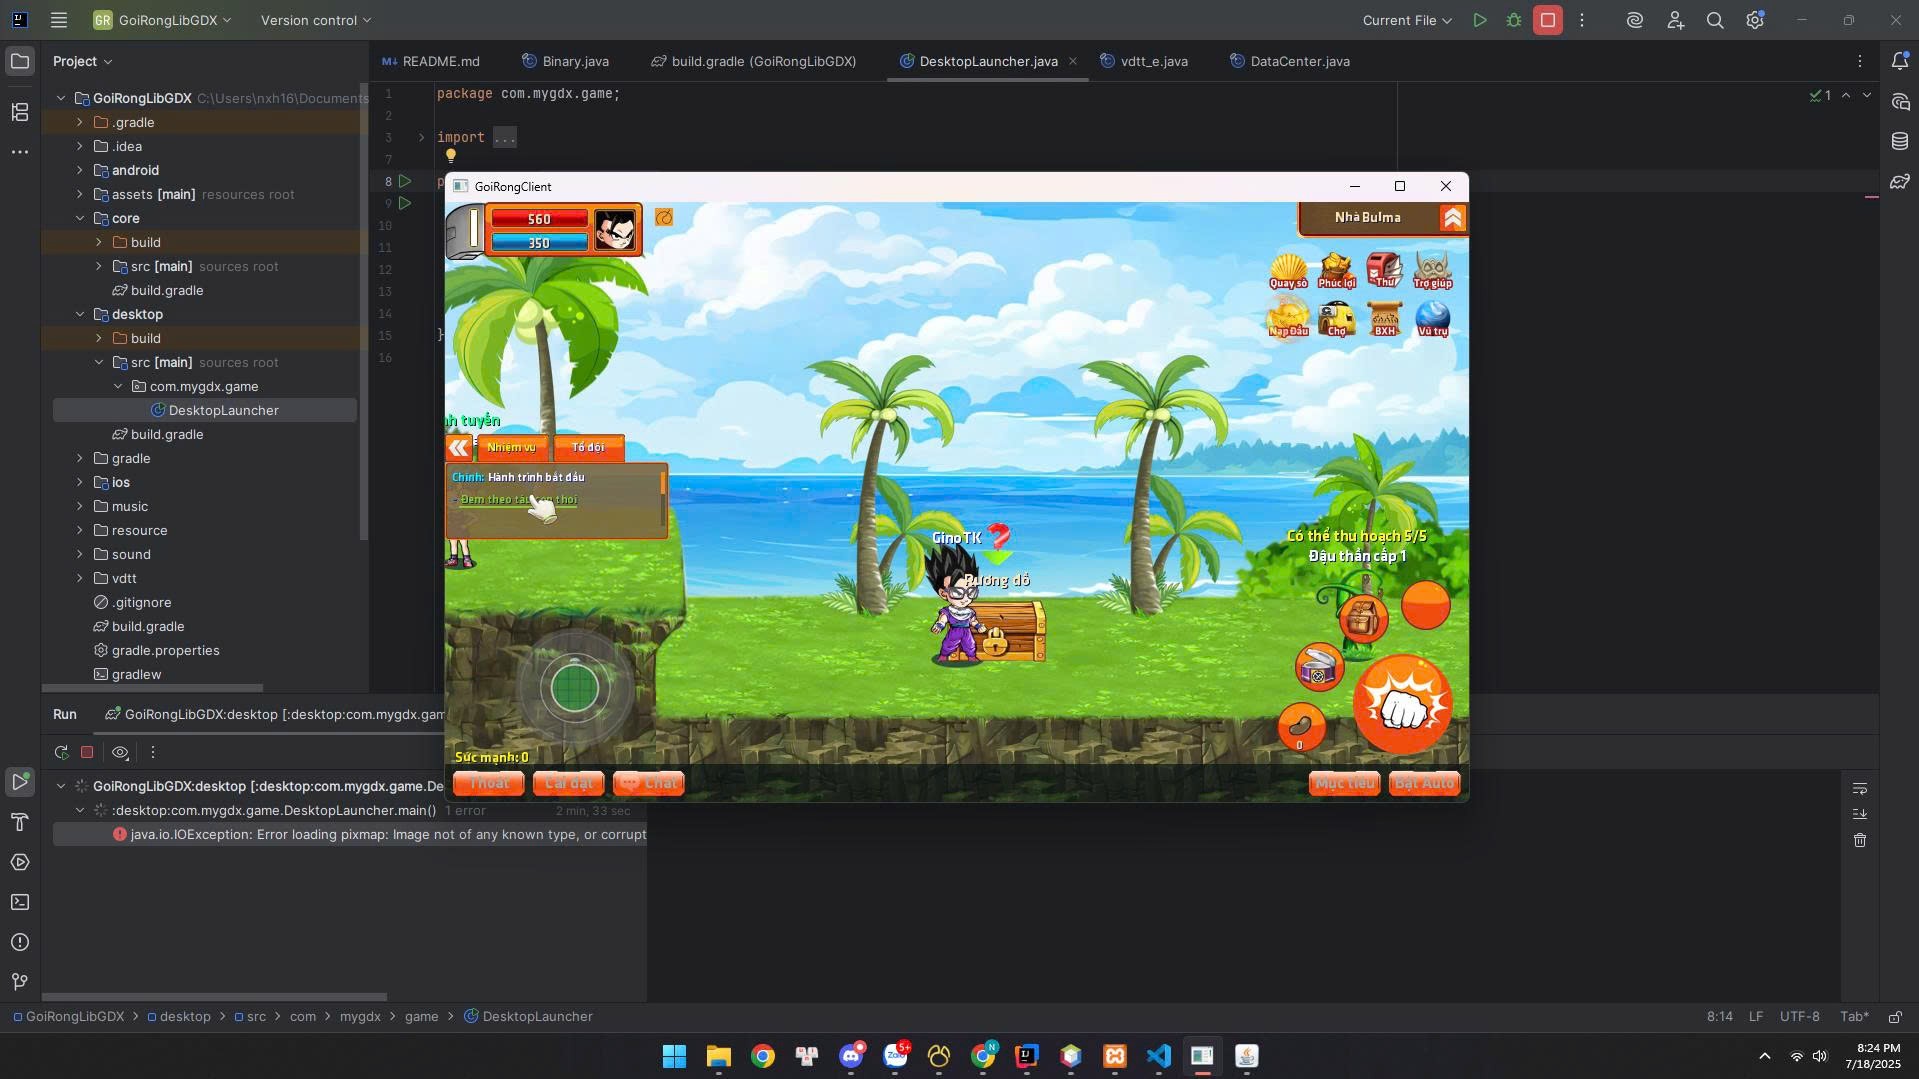Open the Terminal tool window icon
This screenshot has height=1079, width=1919.
coord(20,902)
